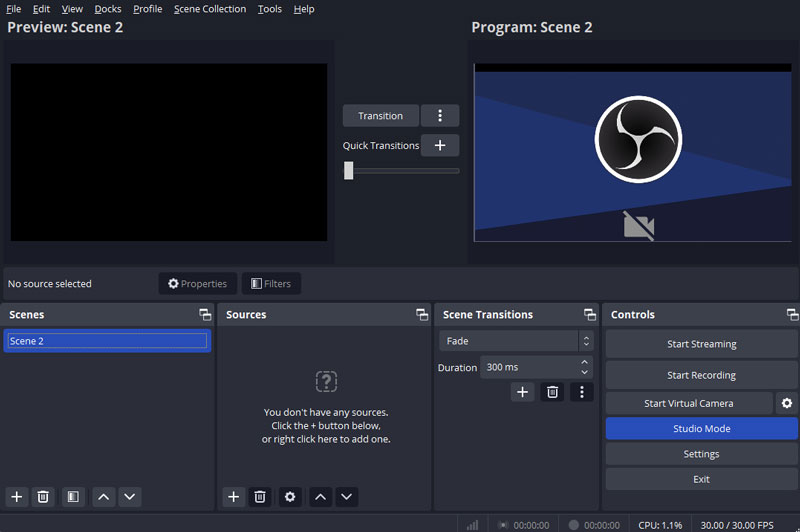The height and width of the screenshot is (532, 800).
Task: Click the question mark sources placeholder icon
Action: [x=327, y=381]
